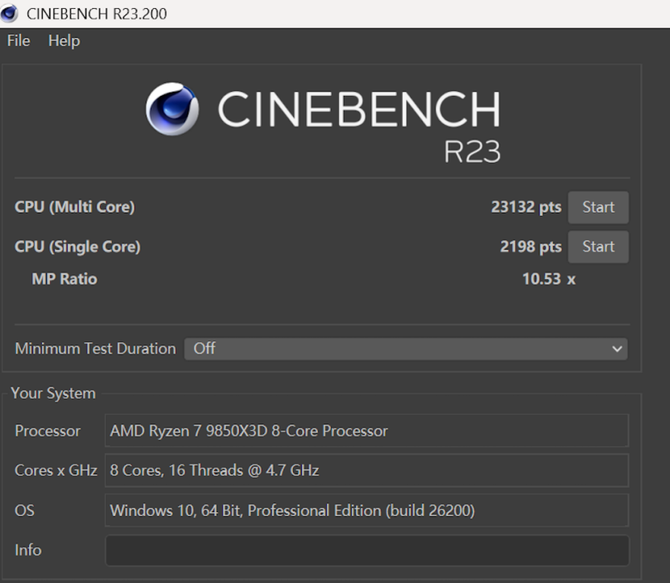Click the 2198 pts single core score
670x583 pixels.
pos(530,247)
